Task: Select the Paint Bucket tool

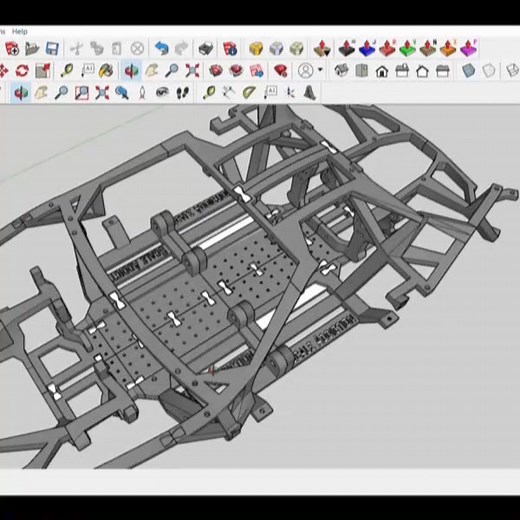Action: [x=107, y=71]
